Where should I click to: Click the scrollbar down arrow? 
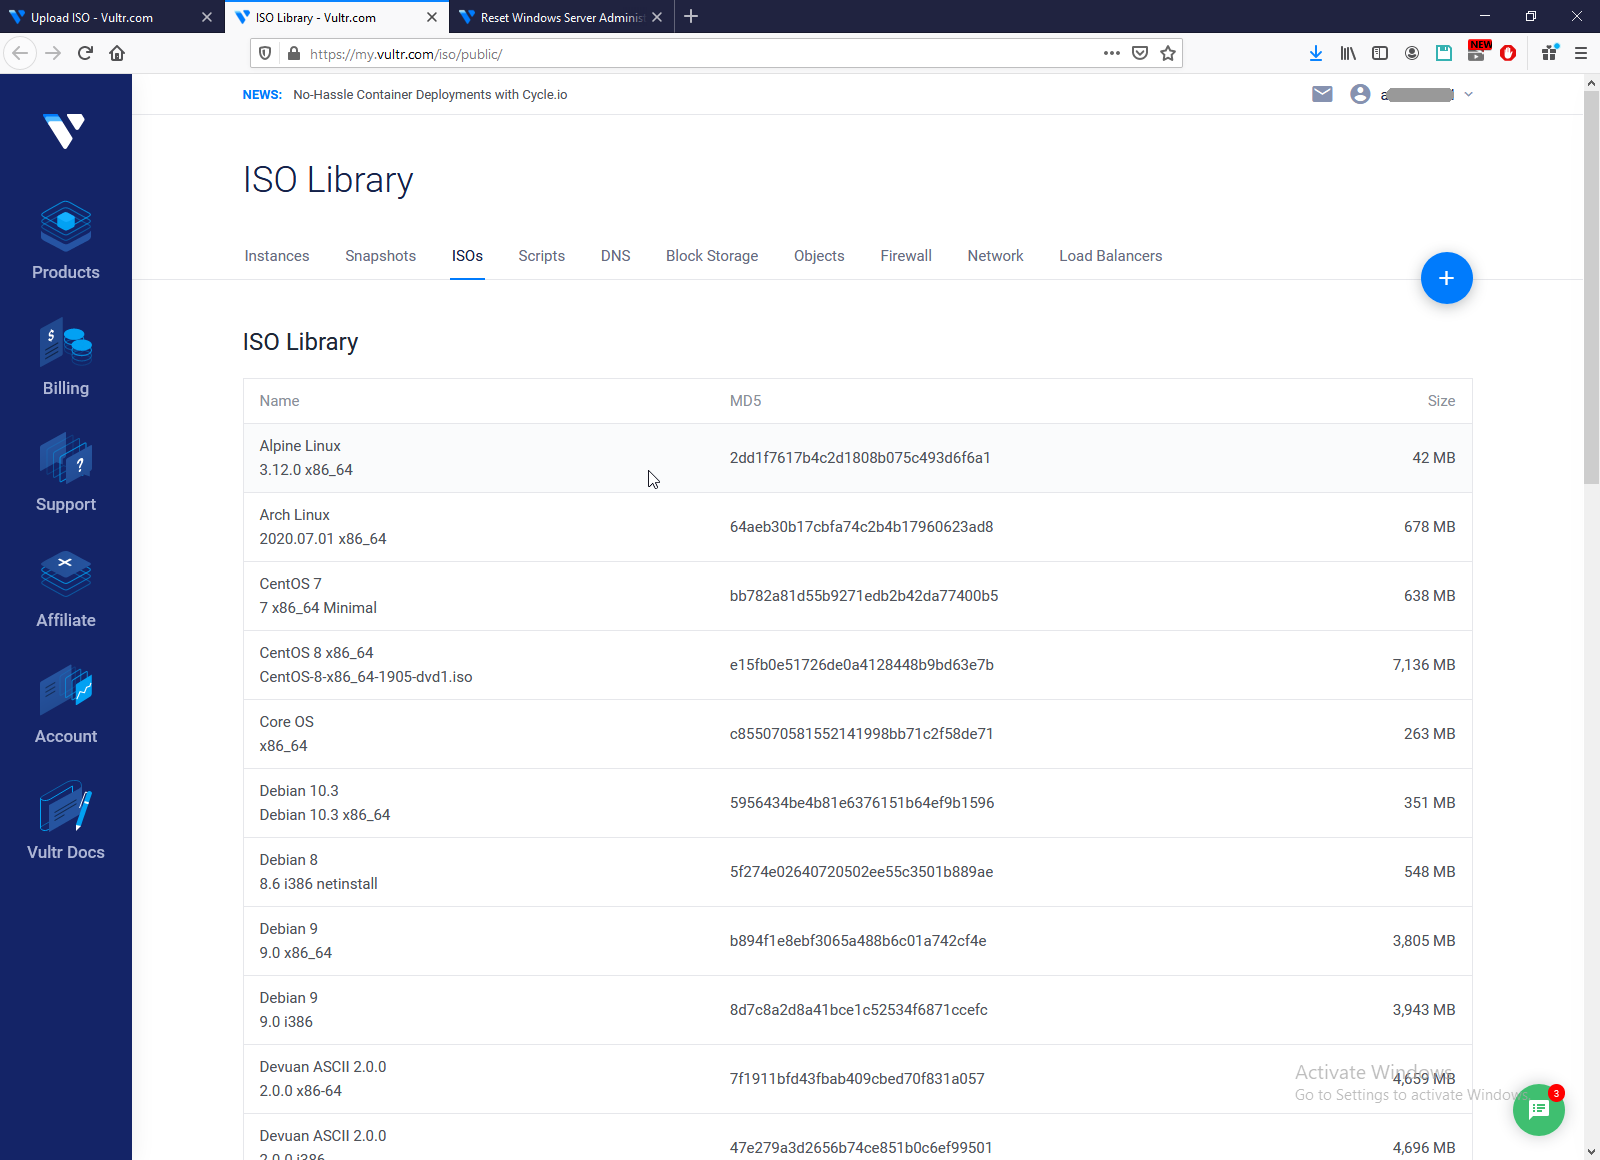1591,1151
